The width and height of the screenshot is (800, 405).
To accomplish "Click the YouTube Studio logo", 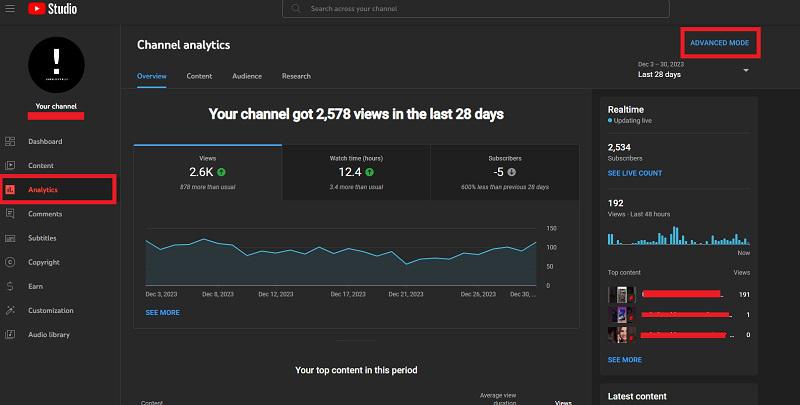I will (53, 9).
